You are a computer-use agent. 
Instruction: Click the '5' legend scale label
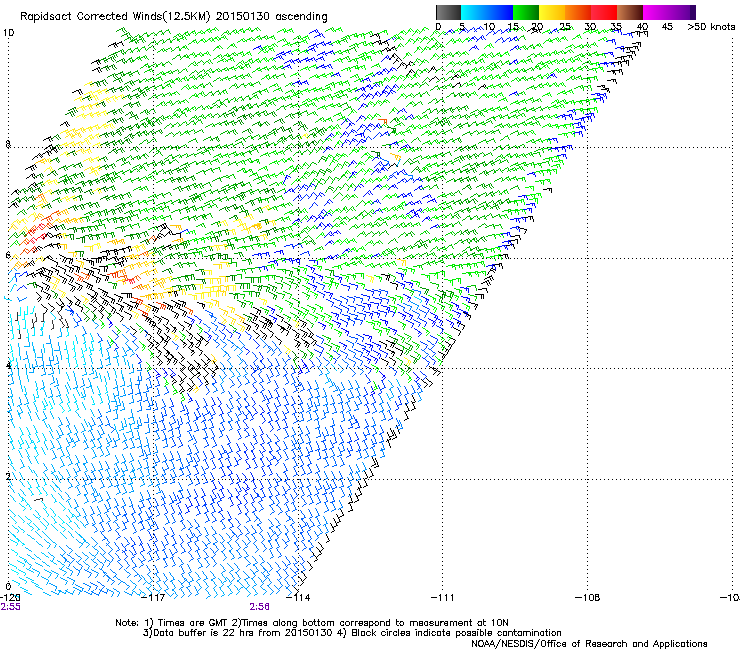point(462,27)
